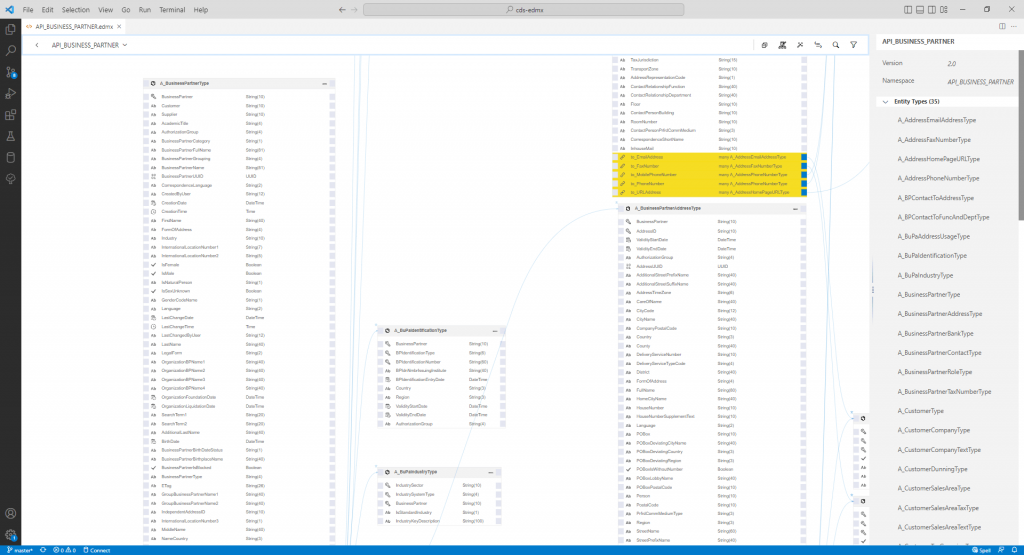Open Run and Debug view
Image resolution: width=1024 pixels, height=555 pixels.
point(10,93)
